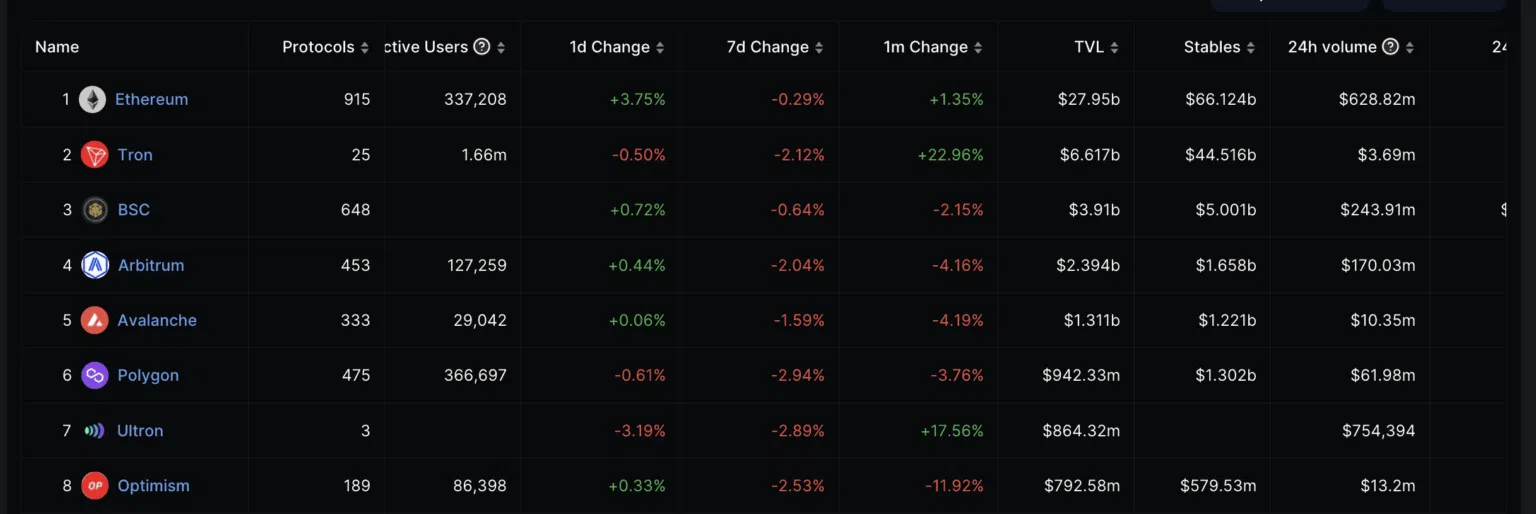Click Active Users help question-mark icon
The width and height of the screenshot is (1536, 514).
(x=482, y=47)
